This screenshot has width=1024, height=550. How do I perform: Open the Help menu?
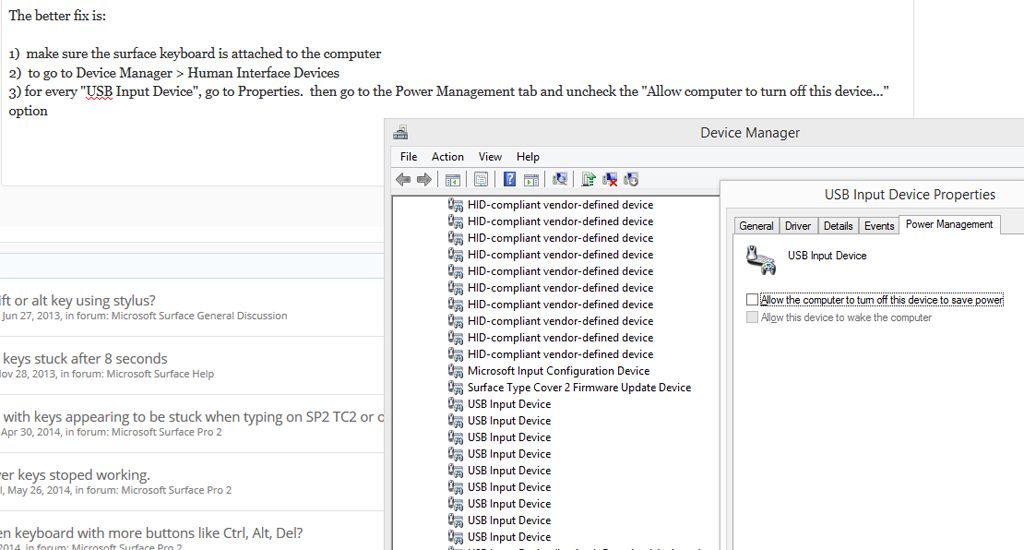coord(528,157)
